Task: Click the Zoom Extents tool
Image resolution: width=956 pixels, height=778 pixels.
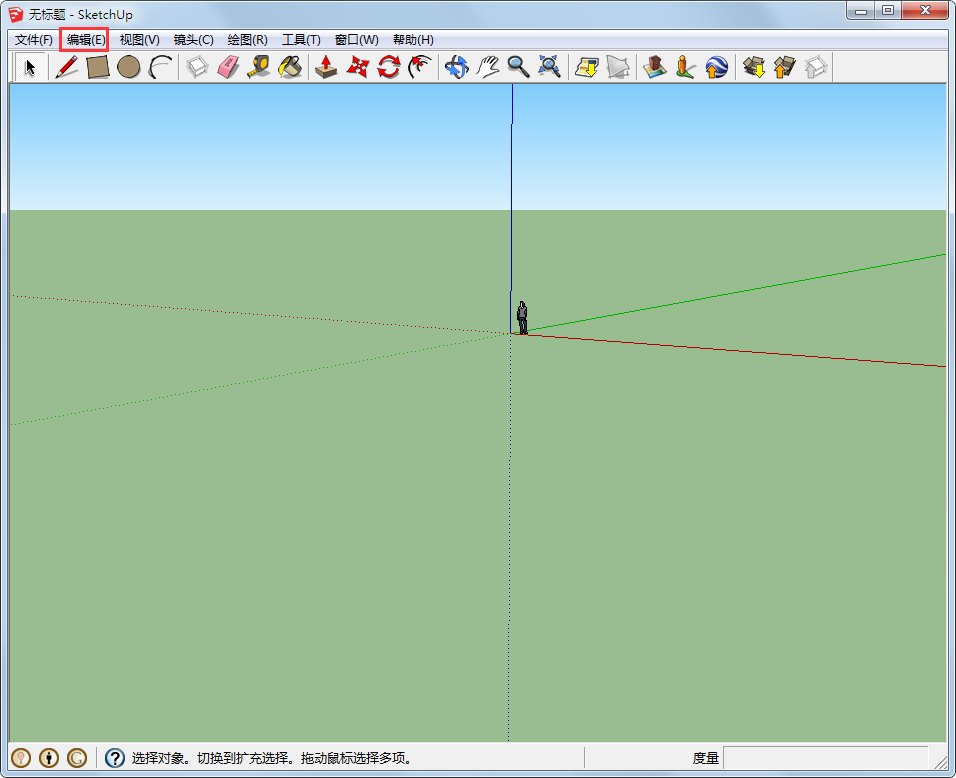Action: point(549,67)
